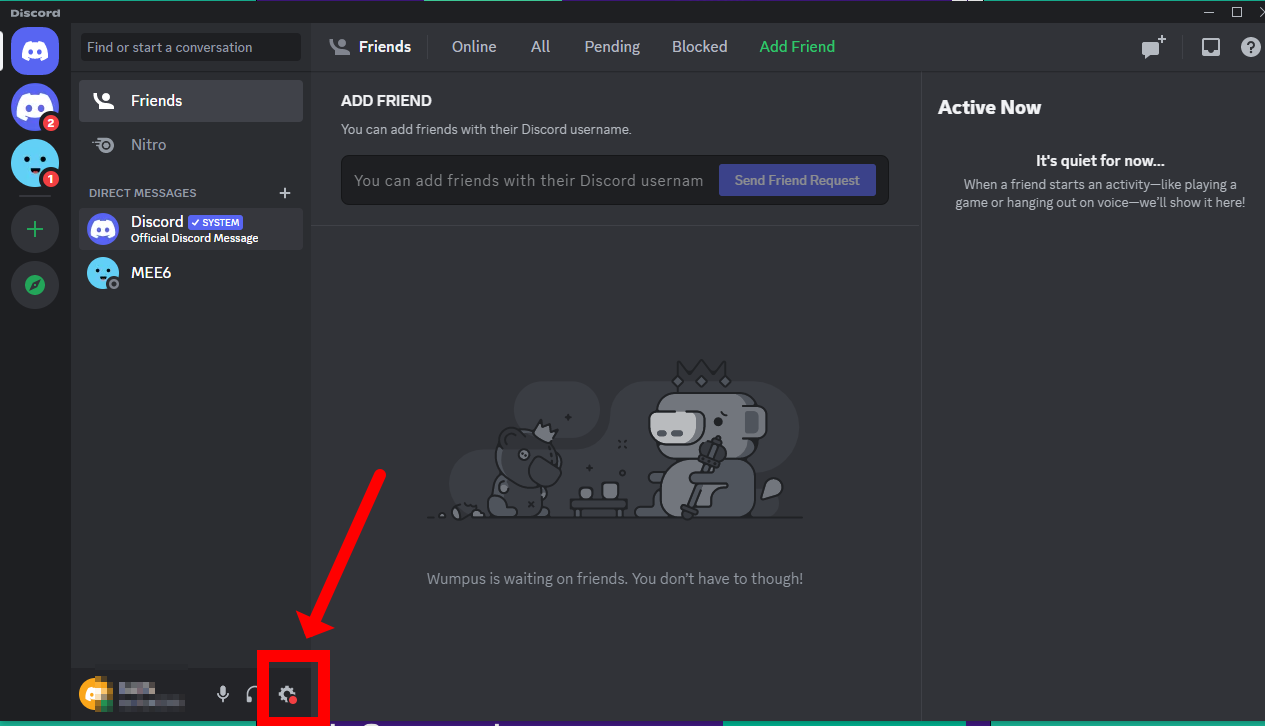Open the MEE6 direct message
The width and height of the screenshot is (1265, 726).
tap(191, 273)
